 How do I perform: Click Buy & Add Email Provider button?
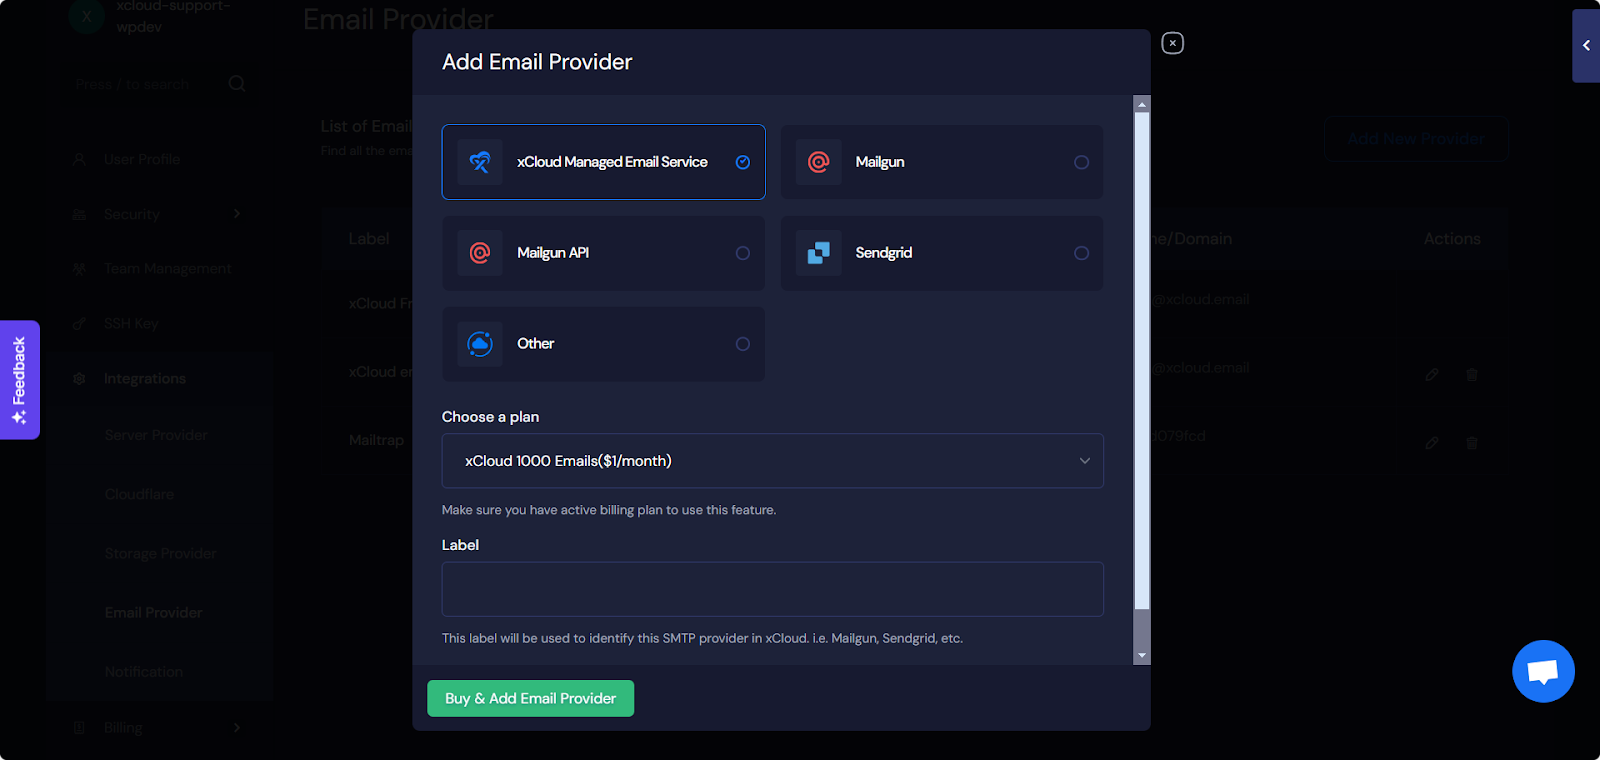[530, 698]
